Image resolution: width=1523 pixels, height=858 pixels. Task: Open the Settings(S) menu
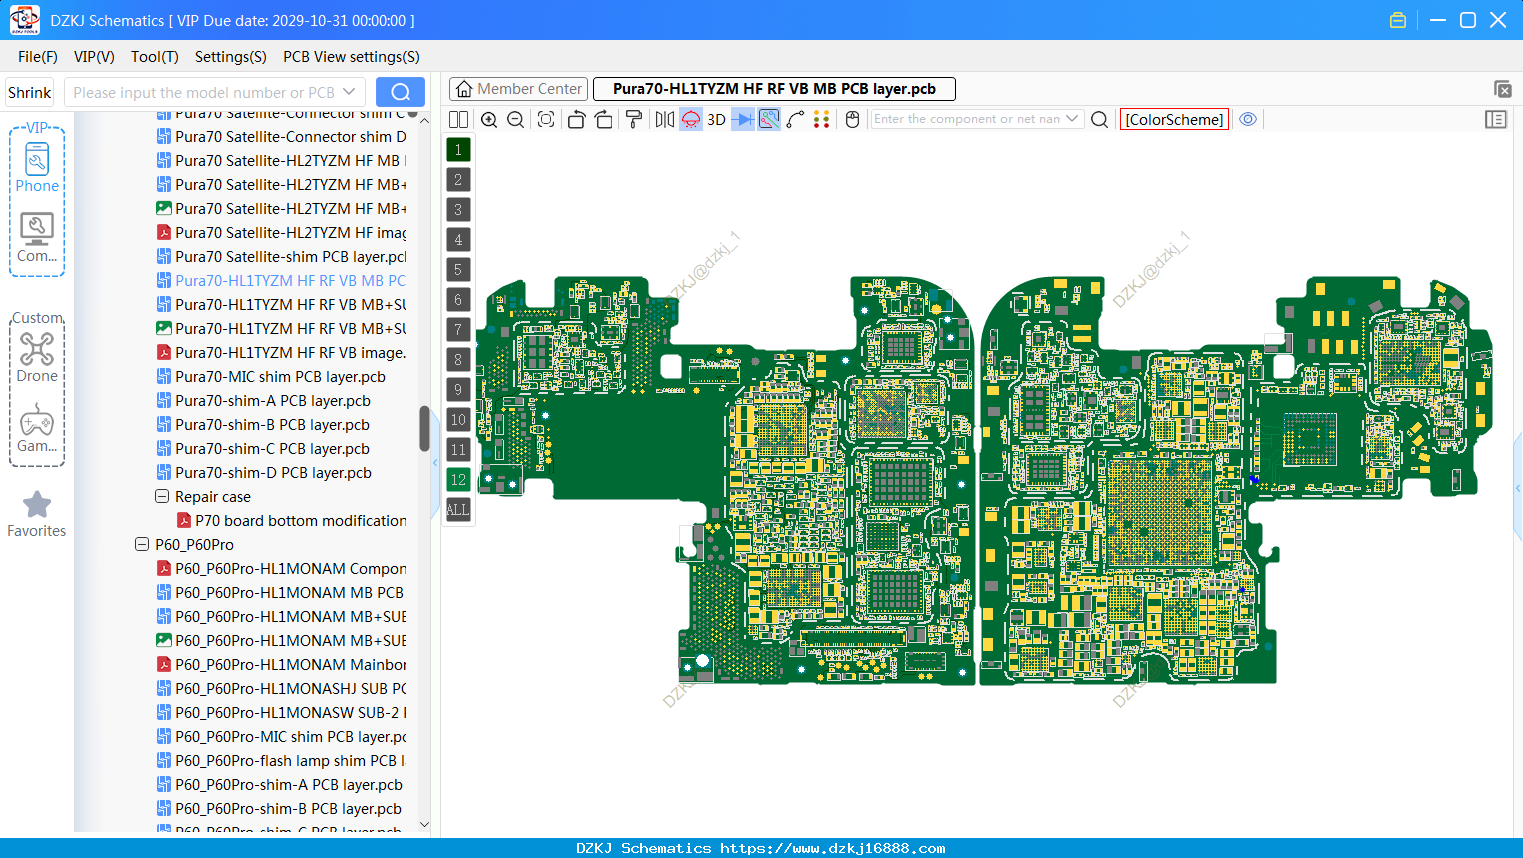(x=231, y=57)
